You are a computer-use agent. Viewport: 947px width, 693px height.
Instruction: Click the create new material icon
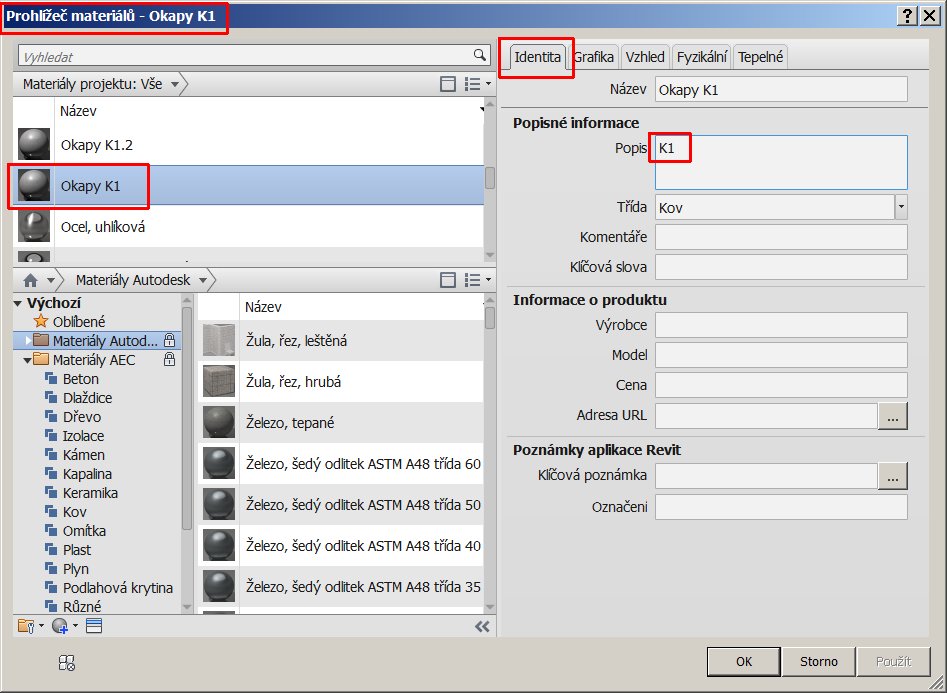coord(60,626)
